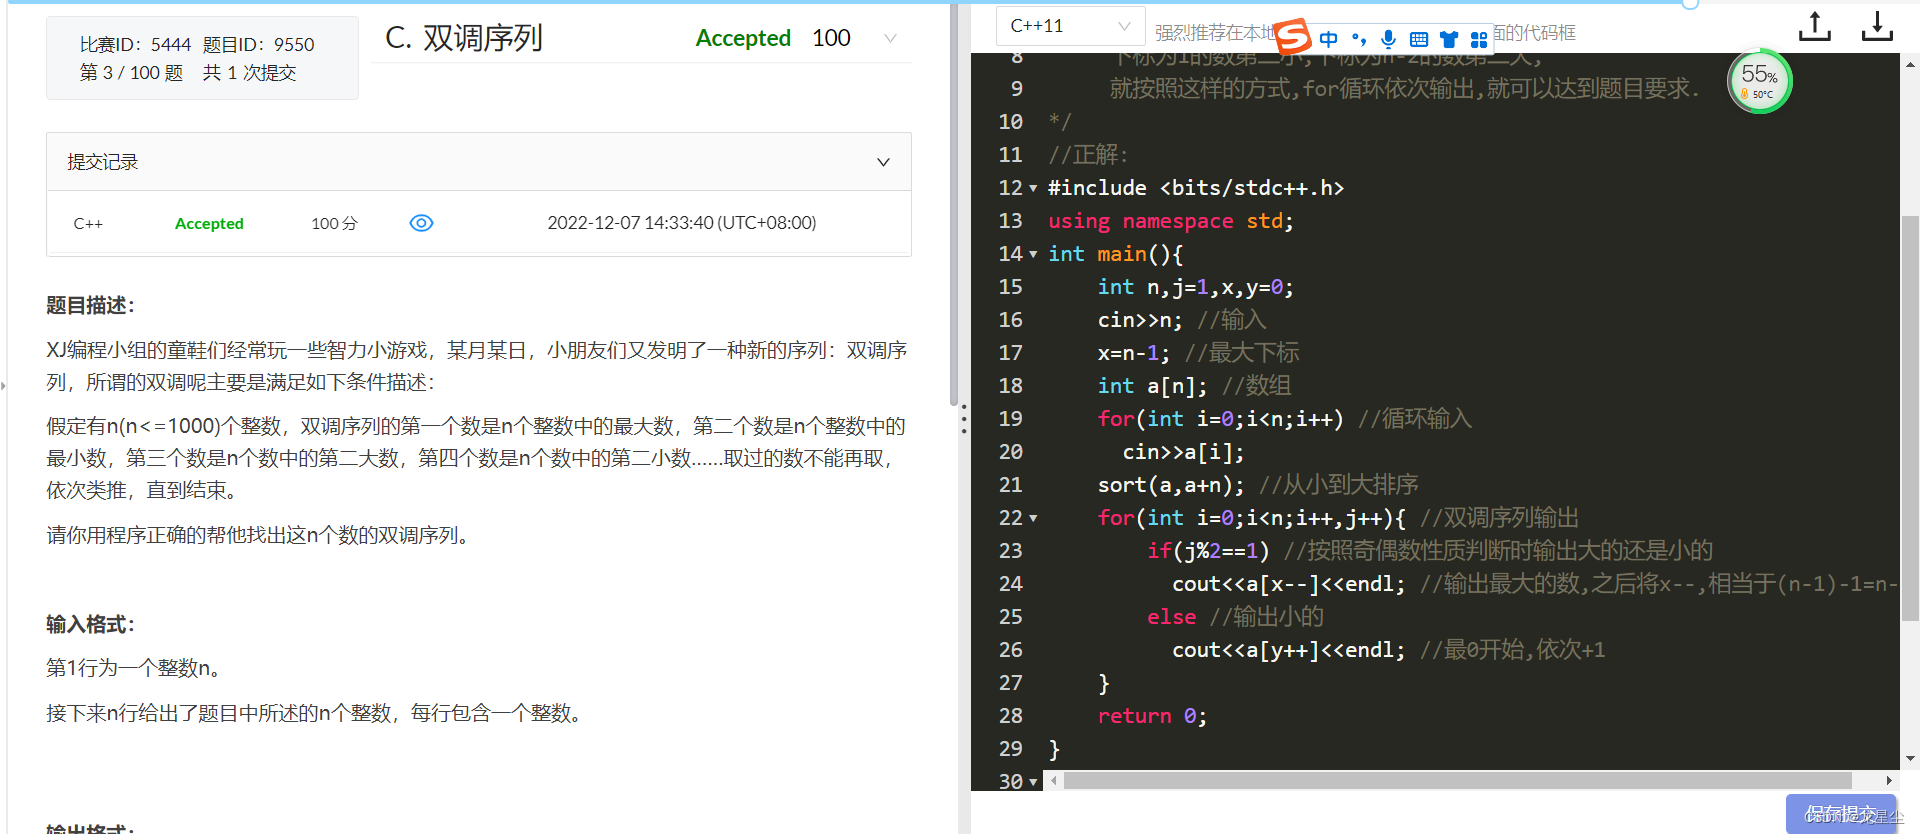Open Sogou toolbox grid icon
Screen dimensions: 1920x834
pyautogui.click(x=1479, y=39)
